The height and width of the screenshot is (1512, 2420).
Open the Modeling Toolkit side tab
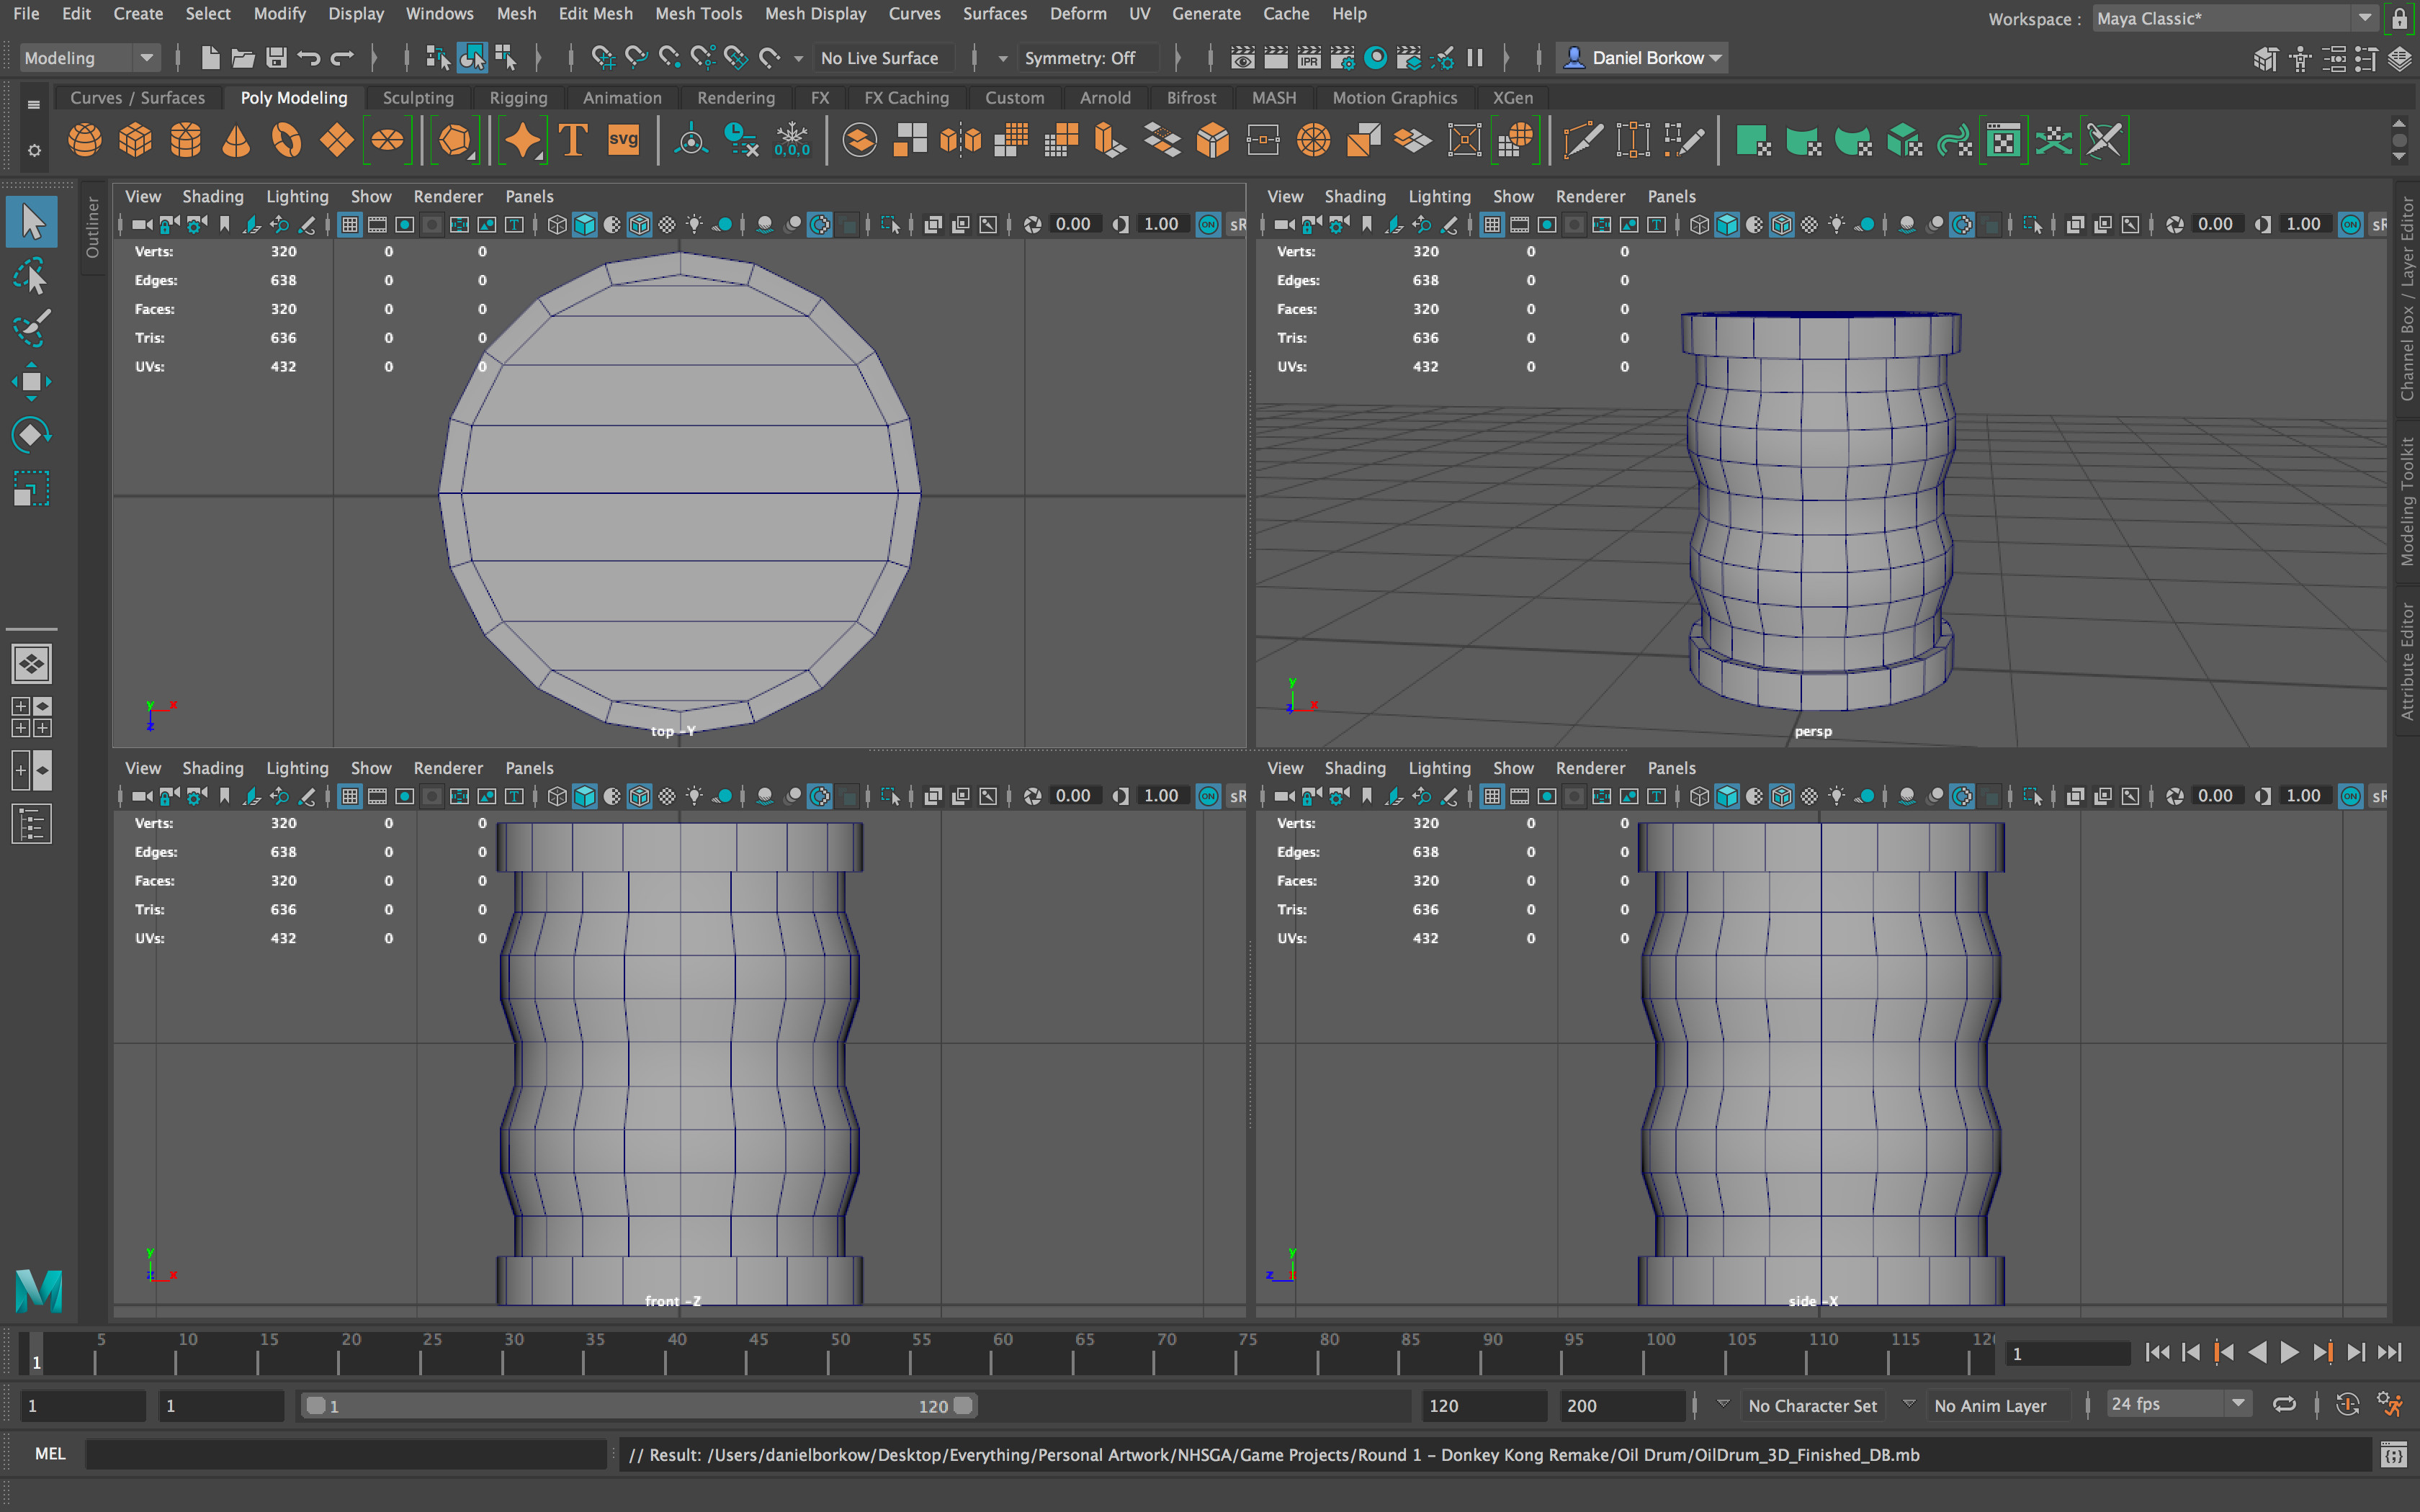2406,502
